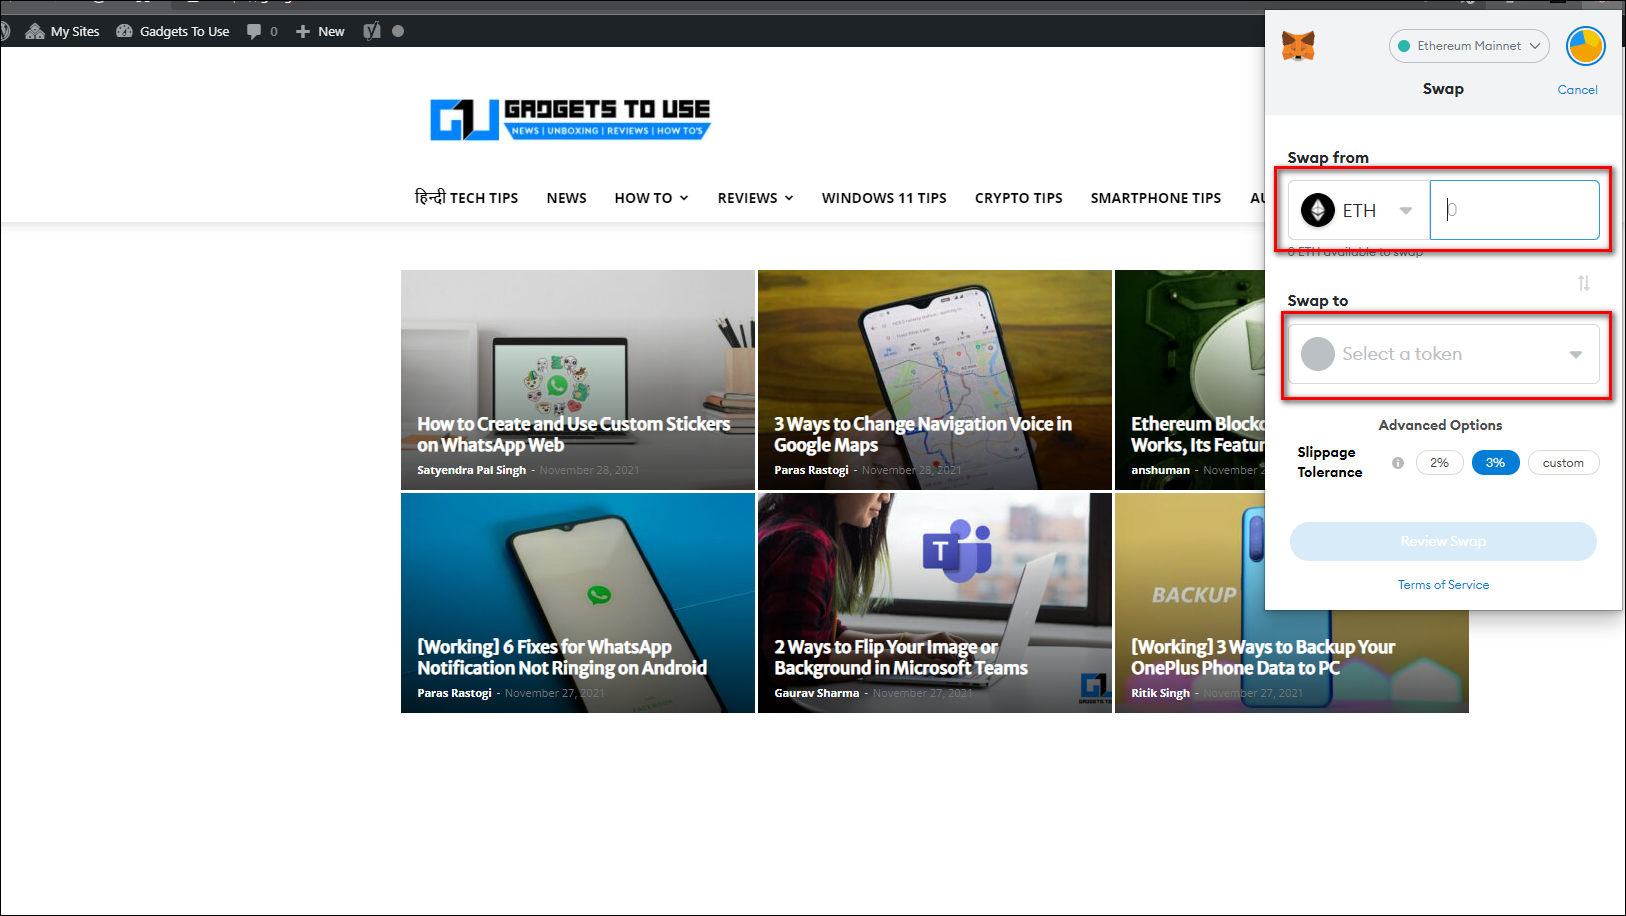Set slippage tolerance to 2%
The image size is (1626, 916).
pyautogui.click(x=1439, y=463)
